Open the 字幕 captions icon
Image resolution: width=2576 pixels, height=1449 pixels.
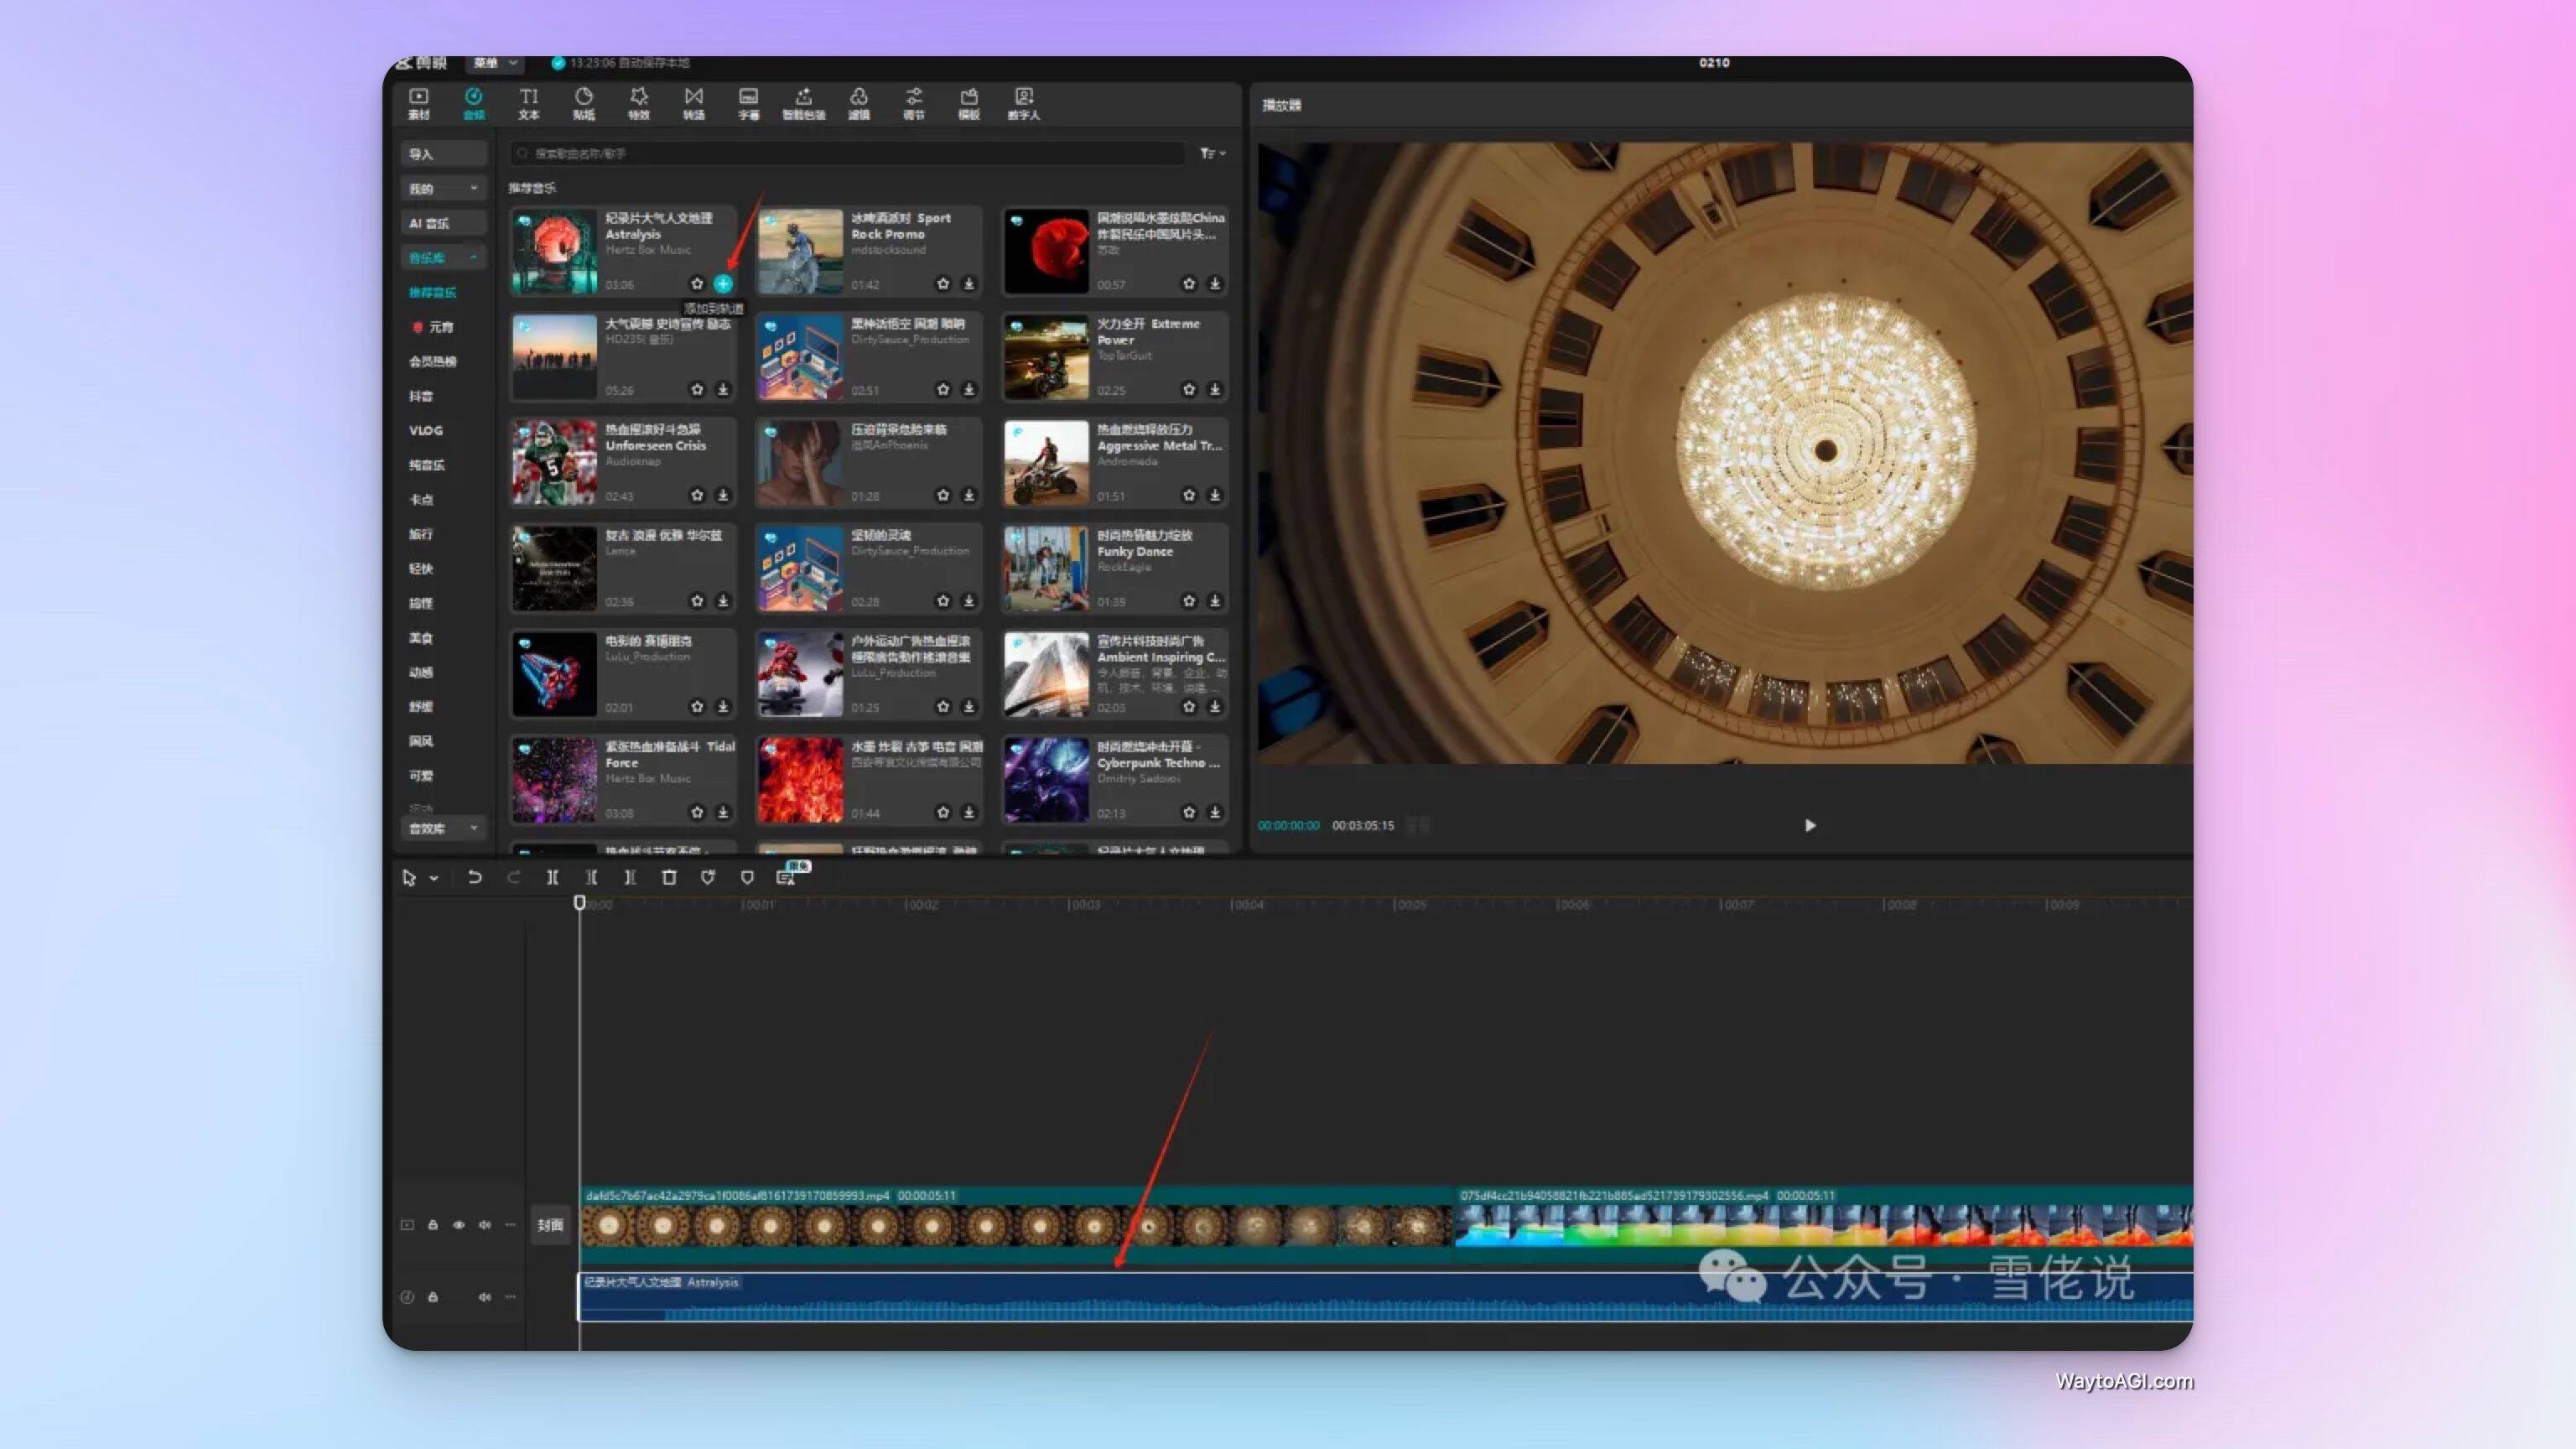click(748, 103)
